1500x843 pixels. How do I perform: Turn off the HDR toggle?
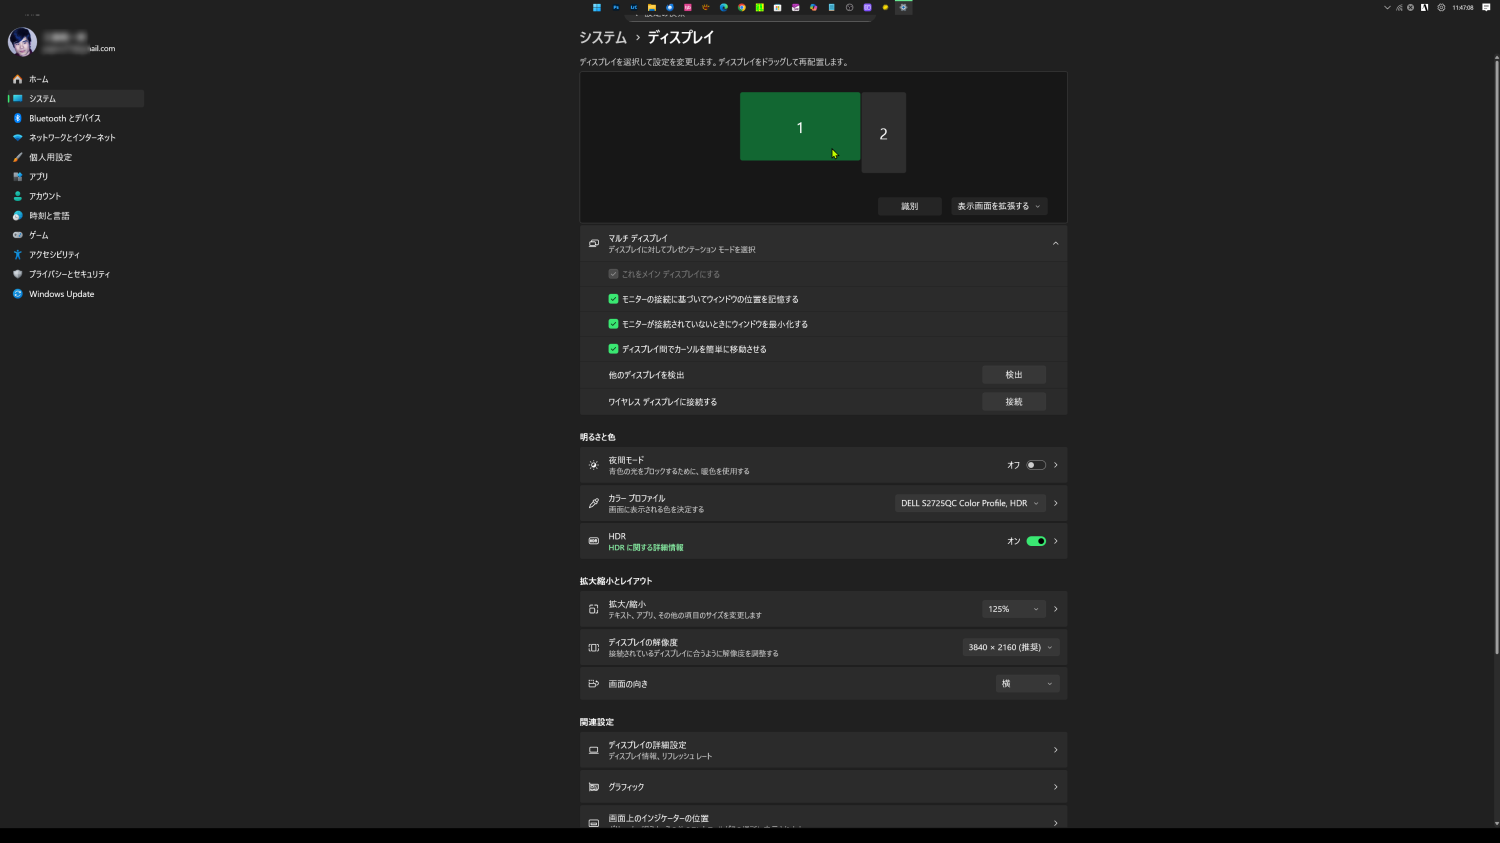coord(1036,541)
